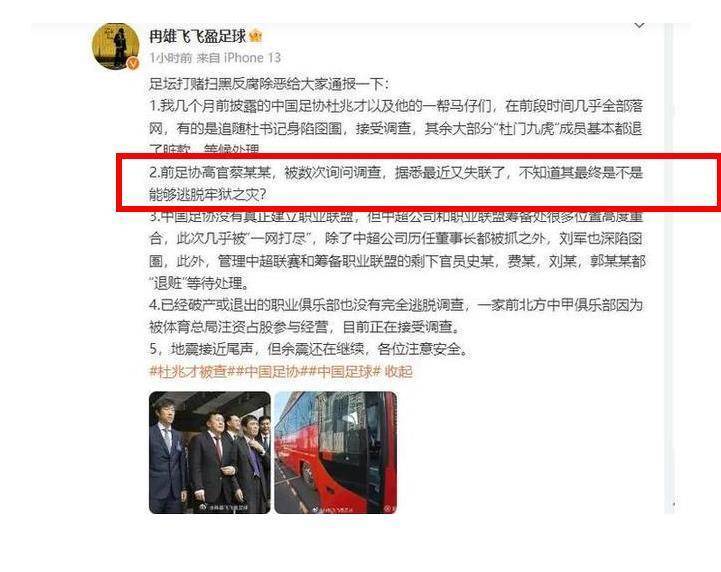Open the suited officials photo thumbnail
This screenshot has width=721, height=572.
[x=210, y=452]
